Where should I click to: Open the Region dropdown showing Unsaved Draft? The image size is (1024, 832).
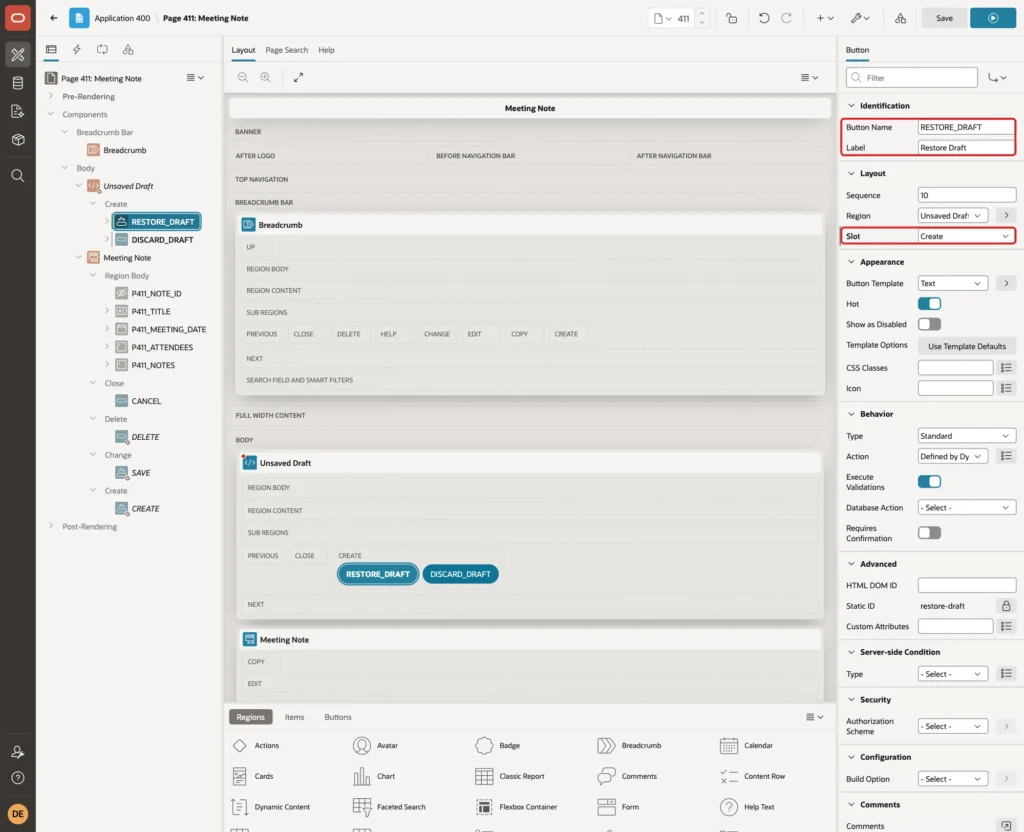953,216
